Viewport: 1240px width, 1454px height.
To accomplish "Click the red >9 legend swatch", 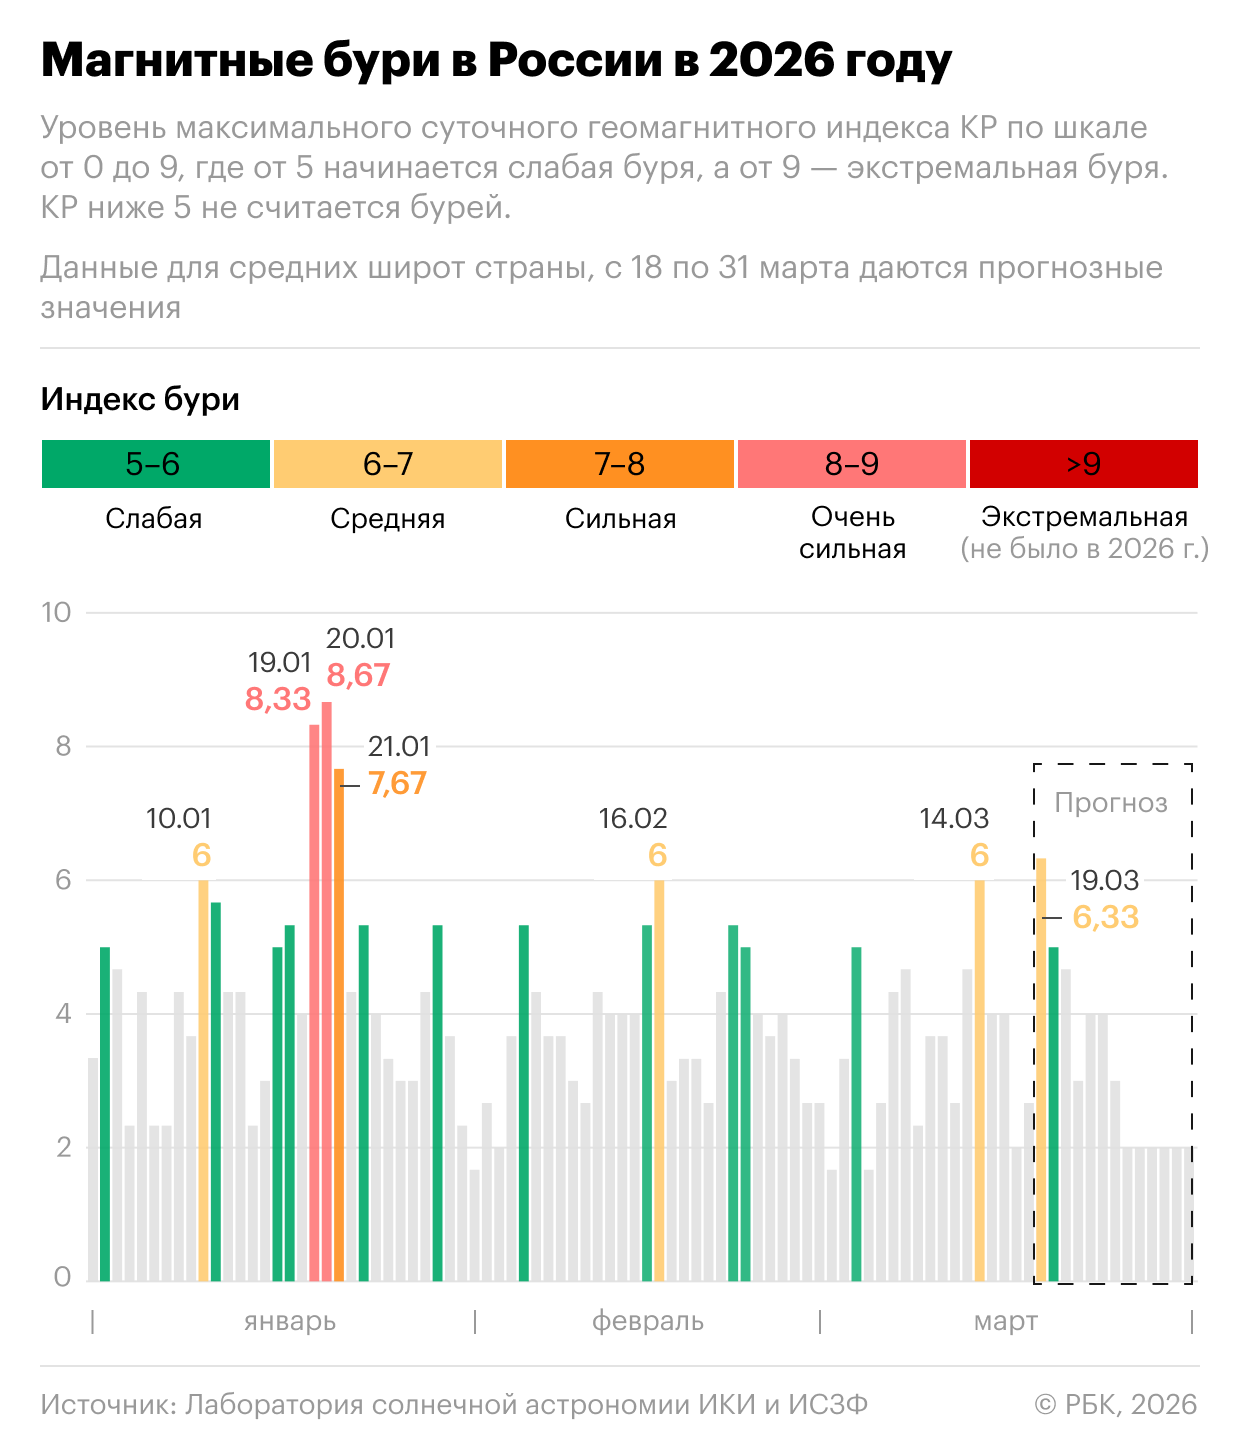I will [1084, 464].
